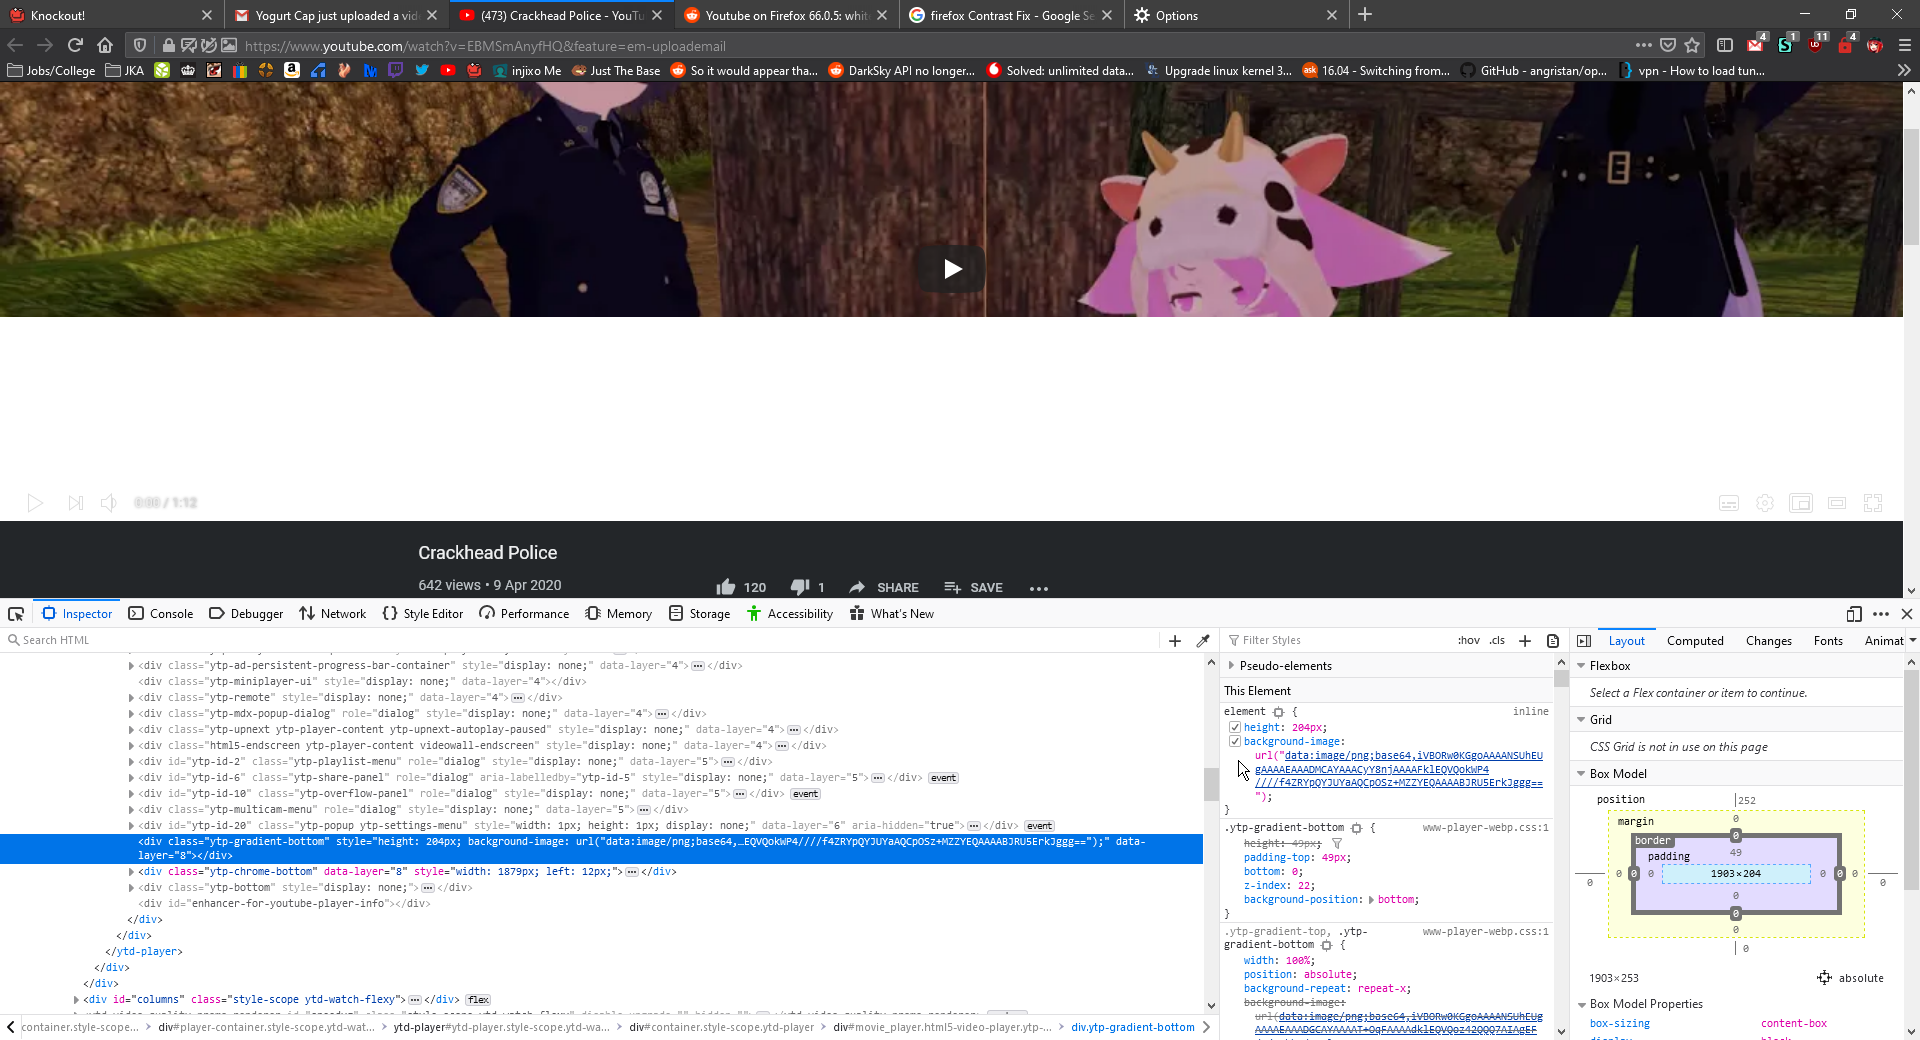
Task: Bookmark this page with star
Action: (x=1692, y=45)
